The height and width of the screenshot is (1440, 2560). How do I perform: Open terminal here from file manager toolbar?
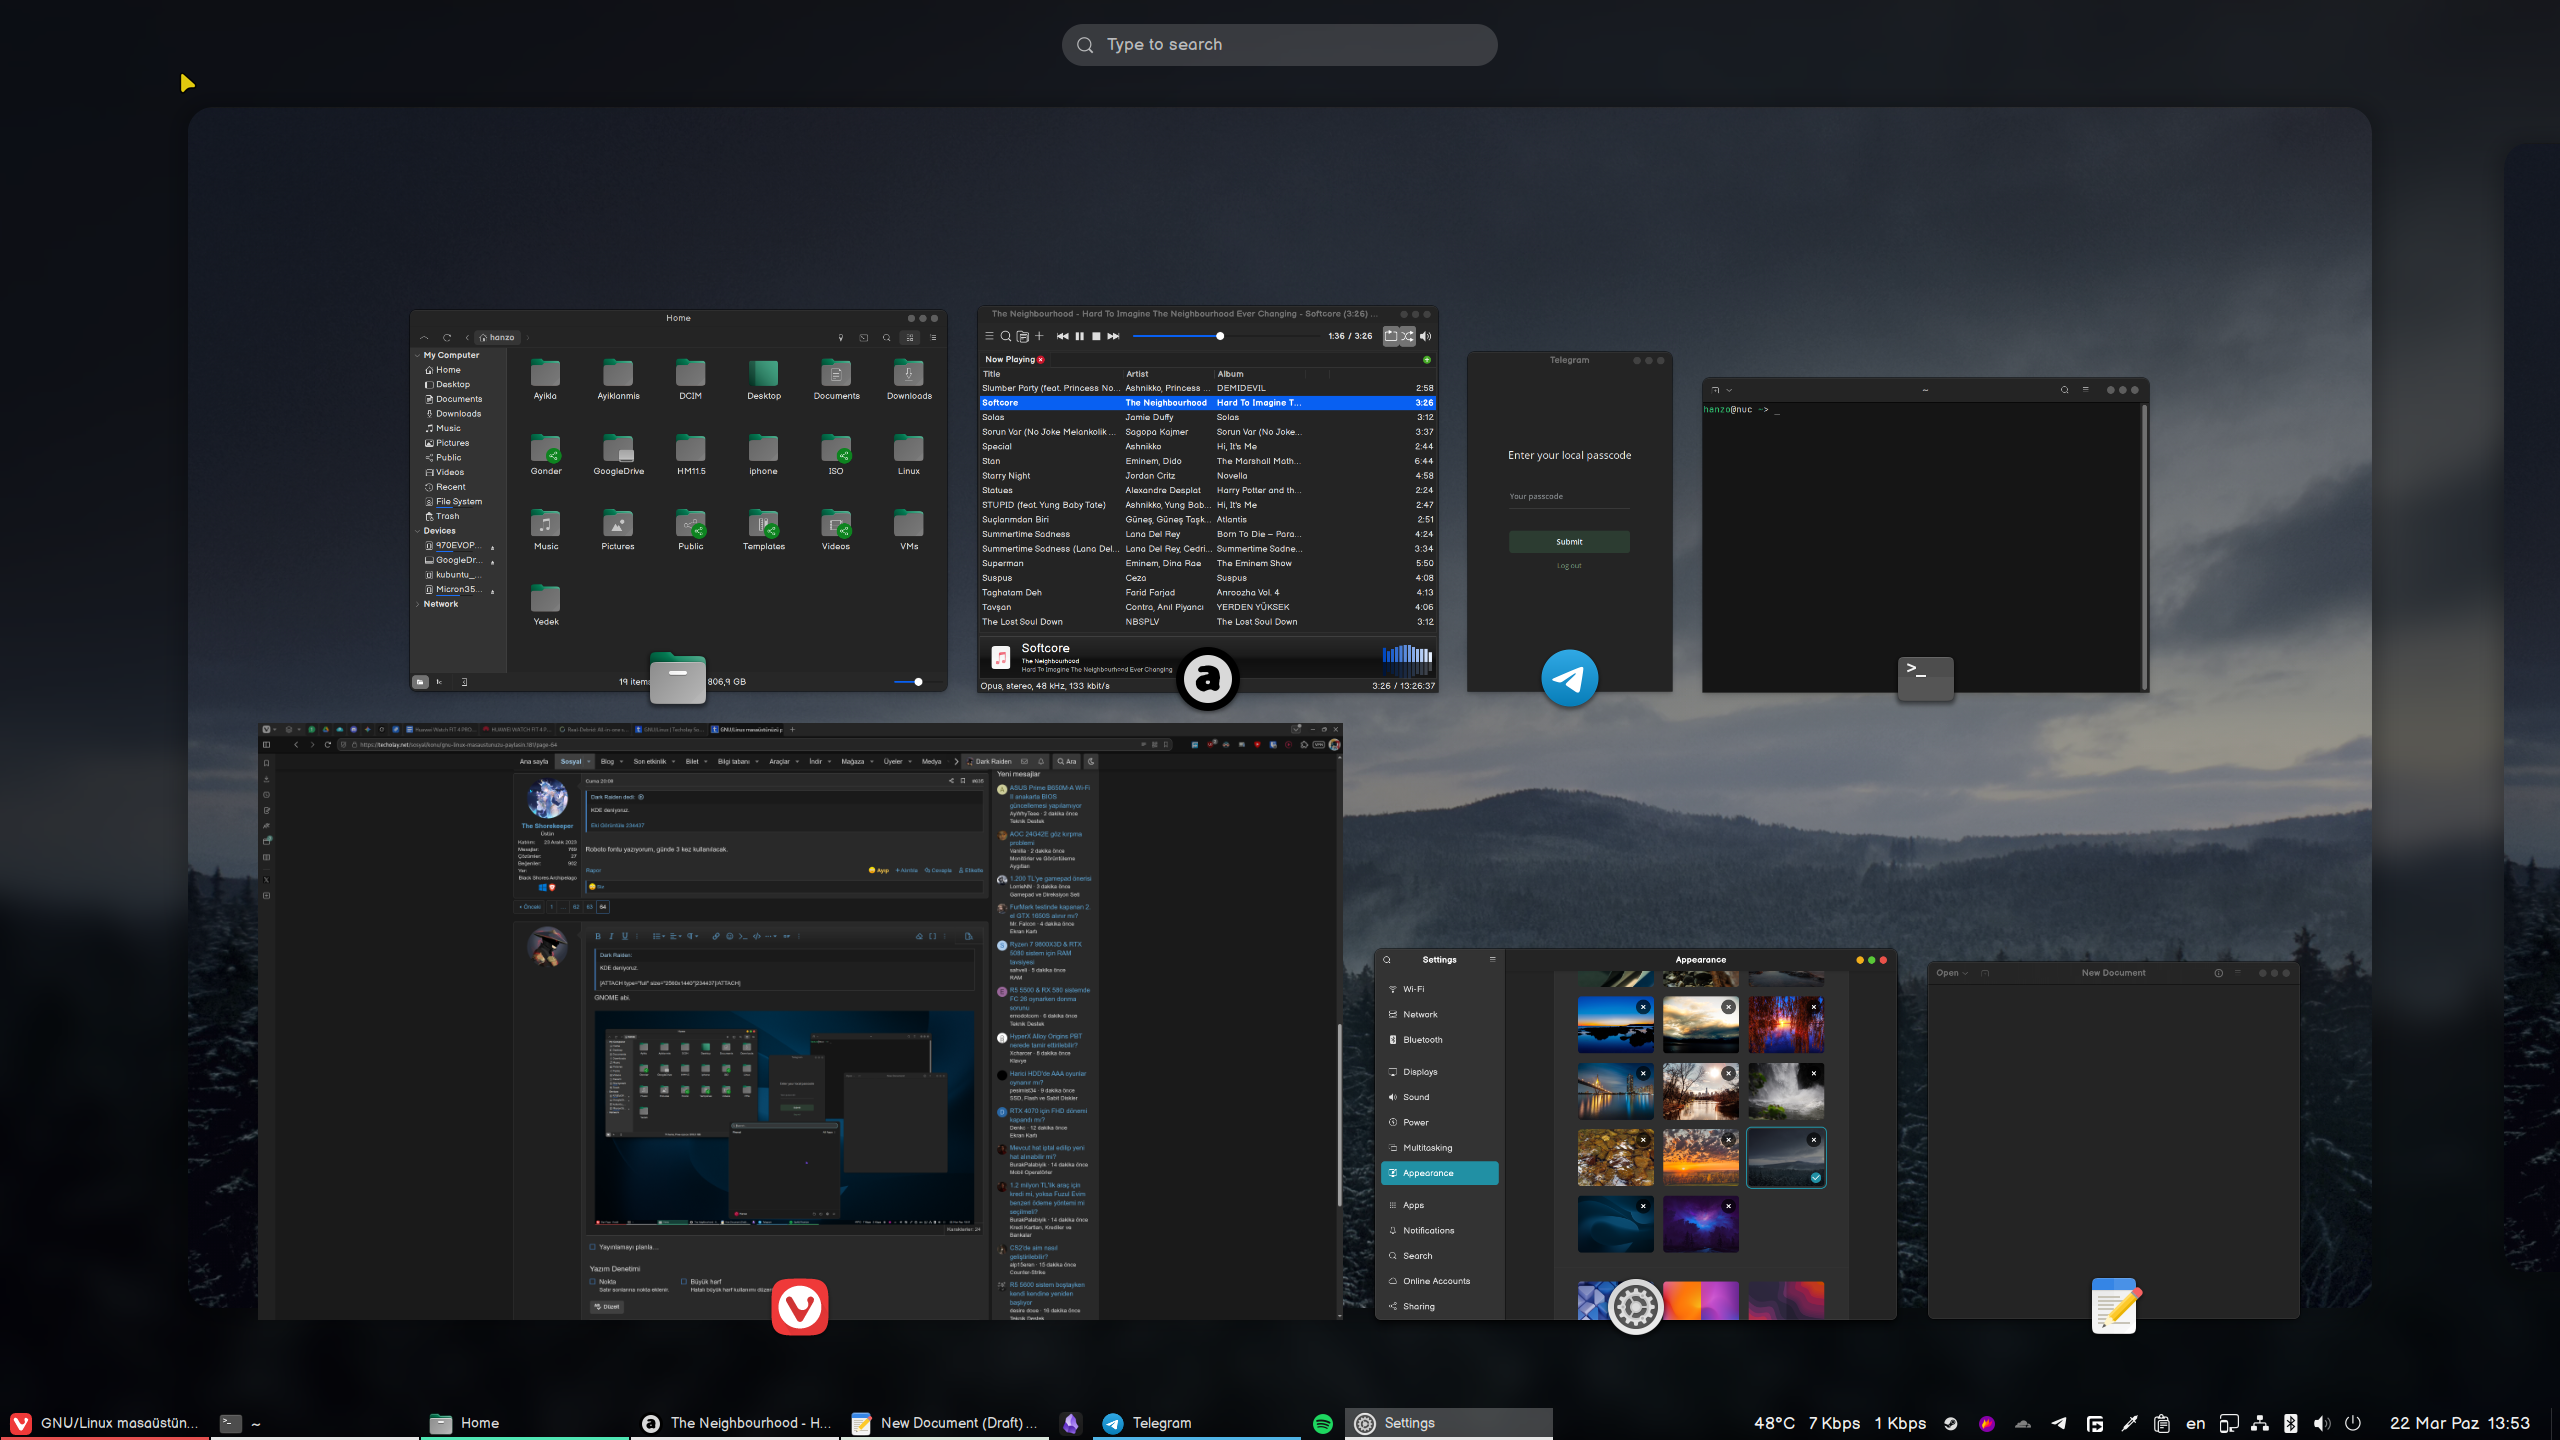click(x=864, y=338)
